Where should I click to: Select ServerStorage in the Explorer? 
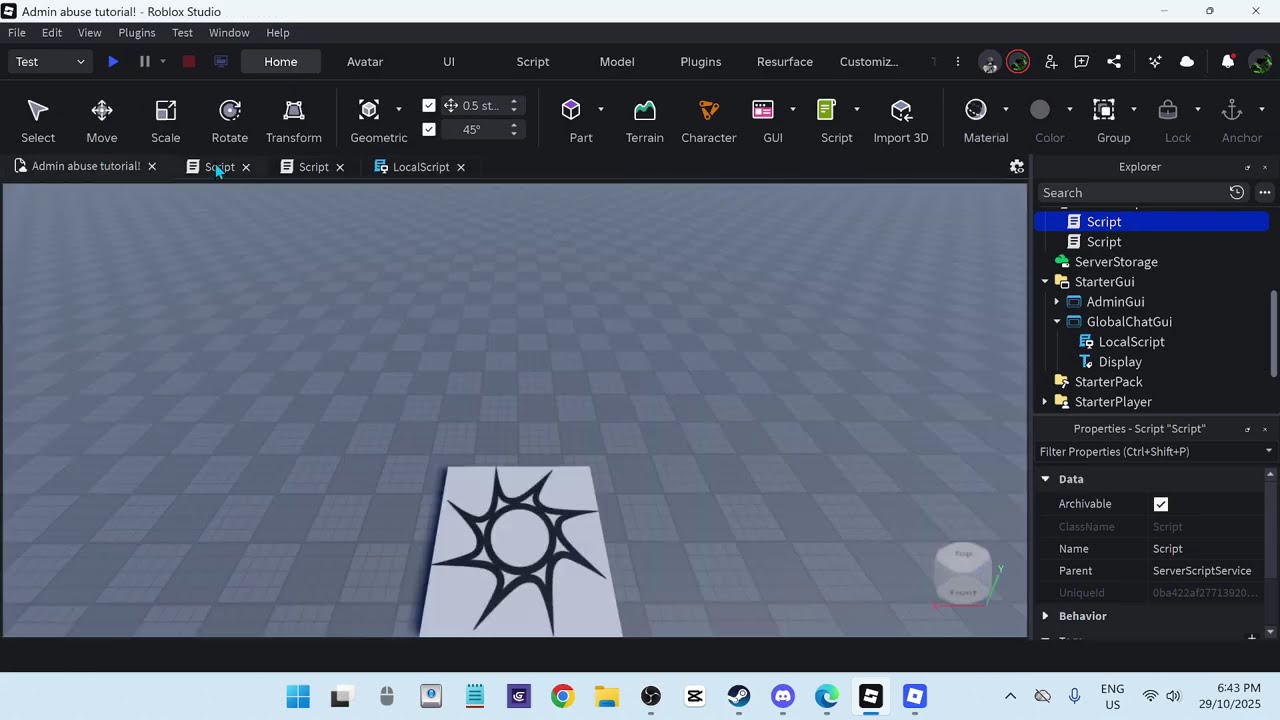[x=1116, y=262]
